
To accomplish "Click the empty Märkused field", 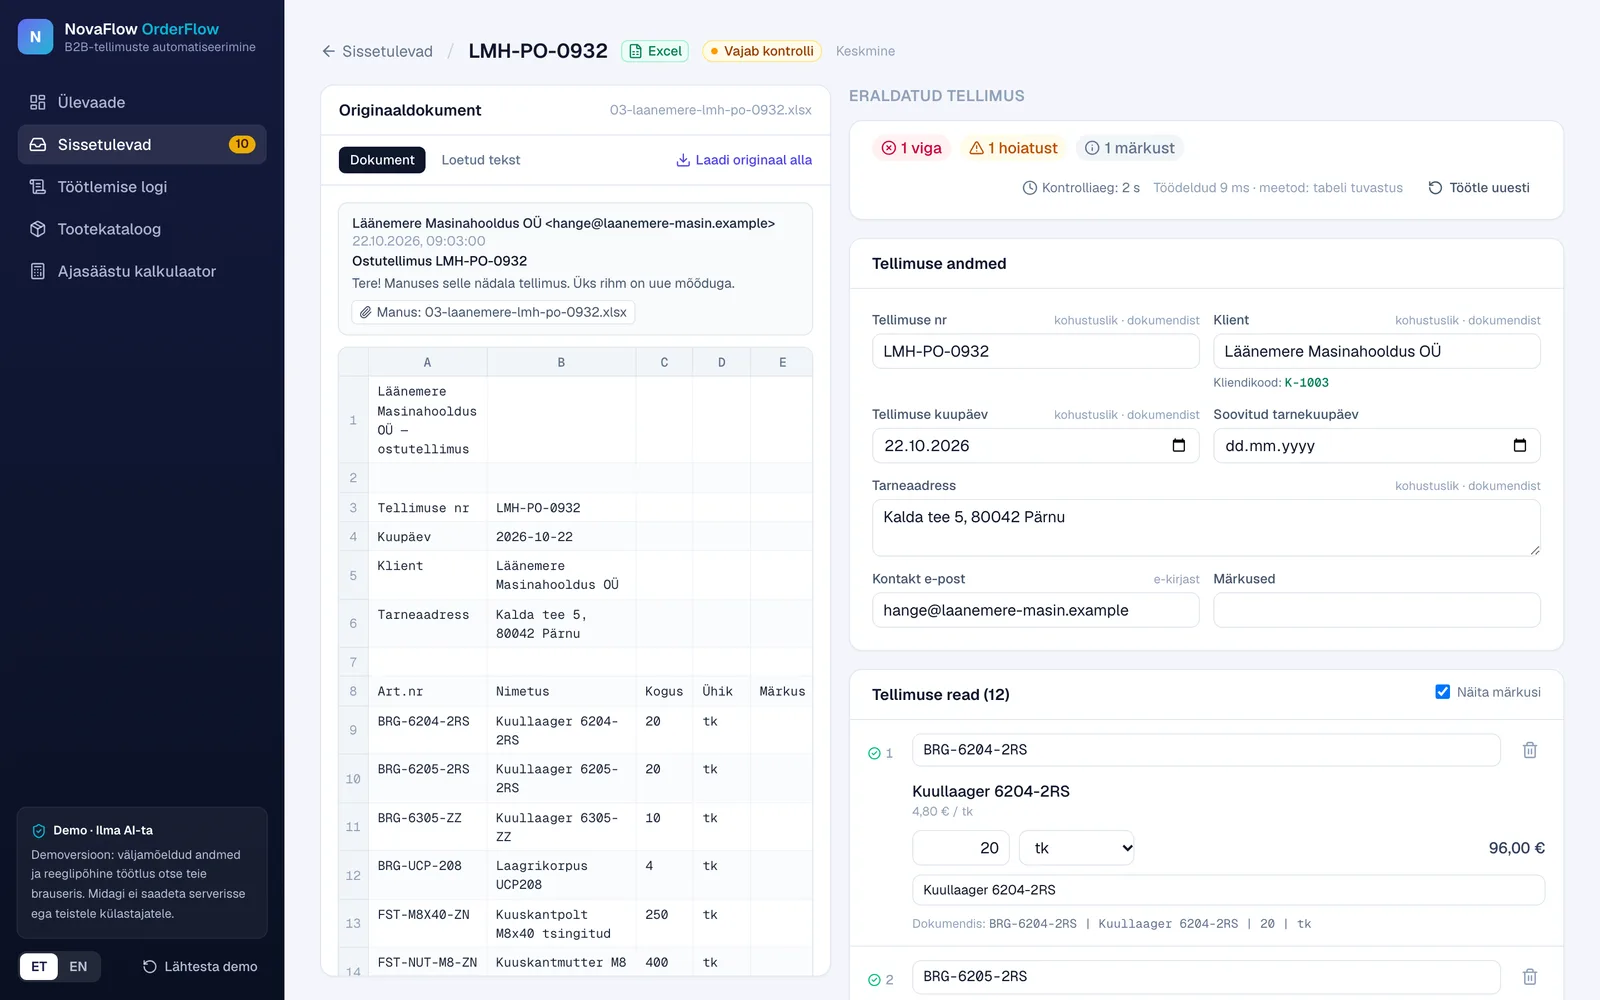I will click(1377, 610).
